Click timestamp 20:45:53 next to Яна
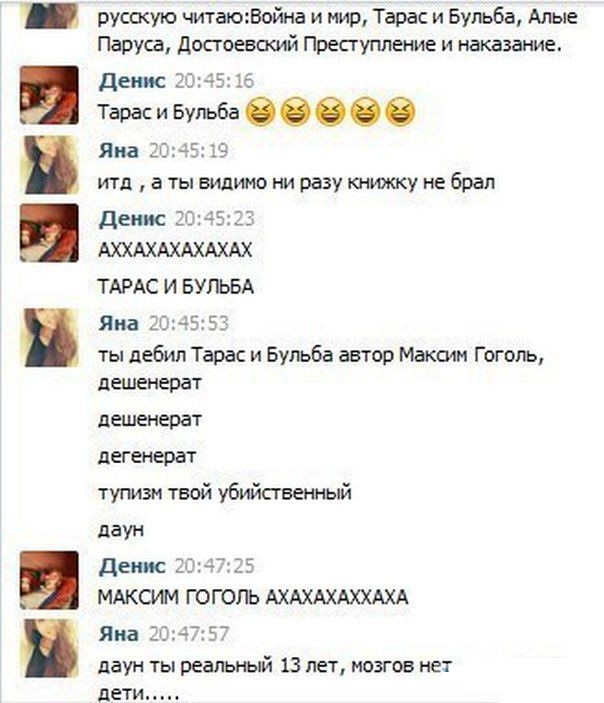The image size is (604, 703). [x=189, y=324]
